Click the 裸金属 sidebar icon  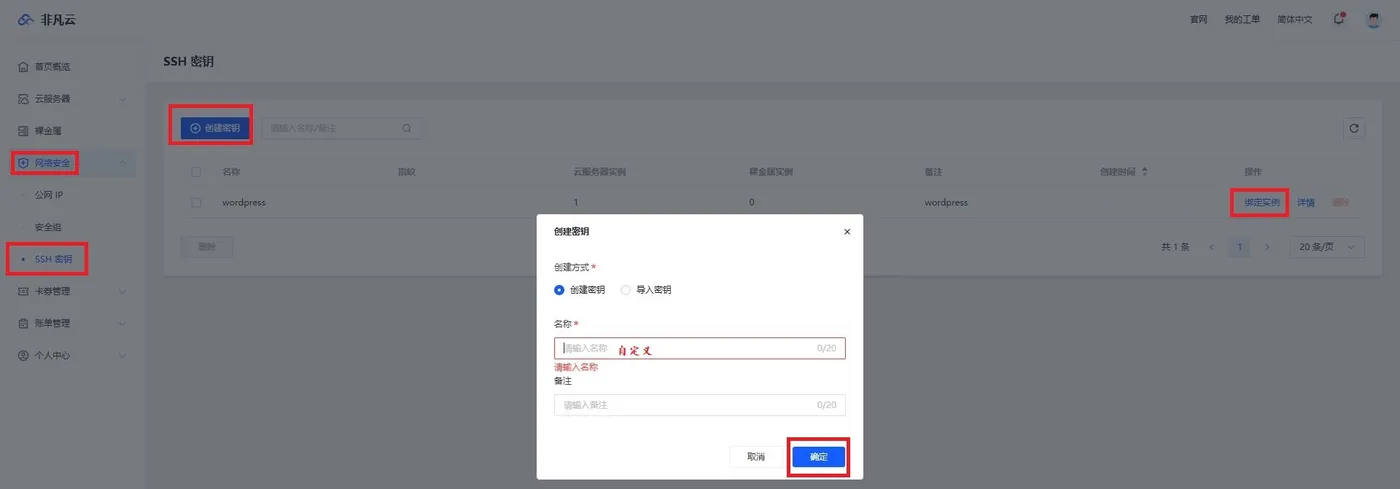tap(23, 131)
